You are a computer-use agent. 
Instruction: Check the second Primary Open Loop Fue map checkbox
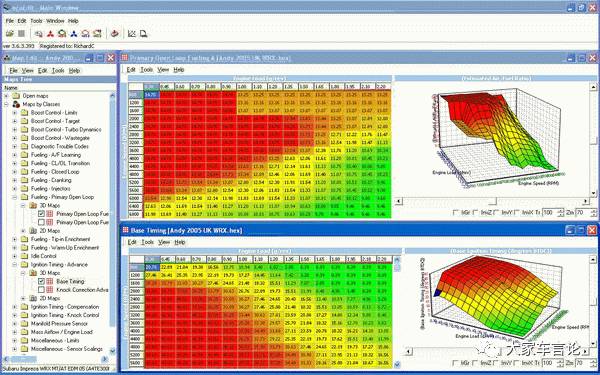tap(41, 222)
